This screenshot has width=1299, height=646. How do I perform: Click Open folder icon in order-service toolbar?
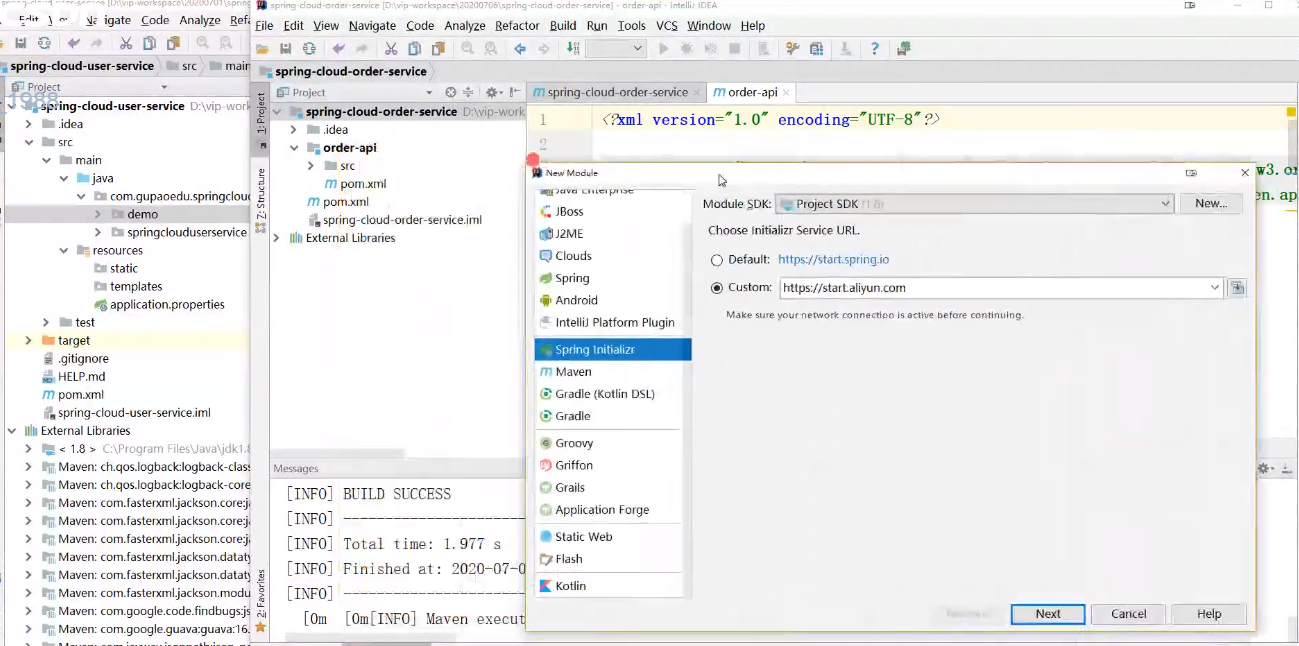(x=262, y=49)
